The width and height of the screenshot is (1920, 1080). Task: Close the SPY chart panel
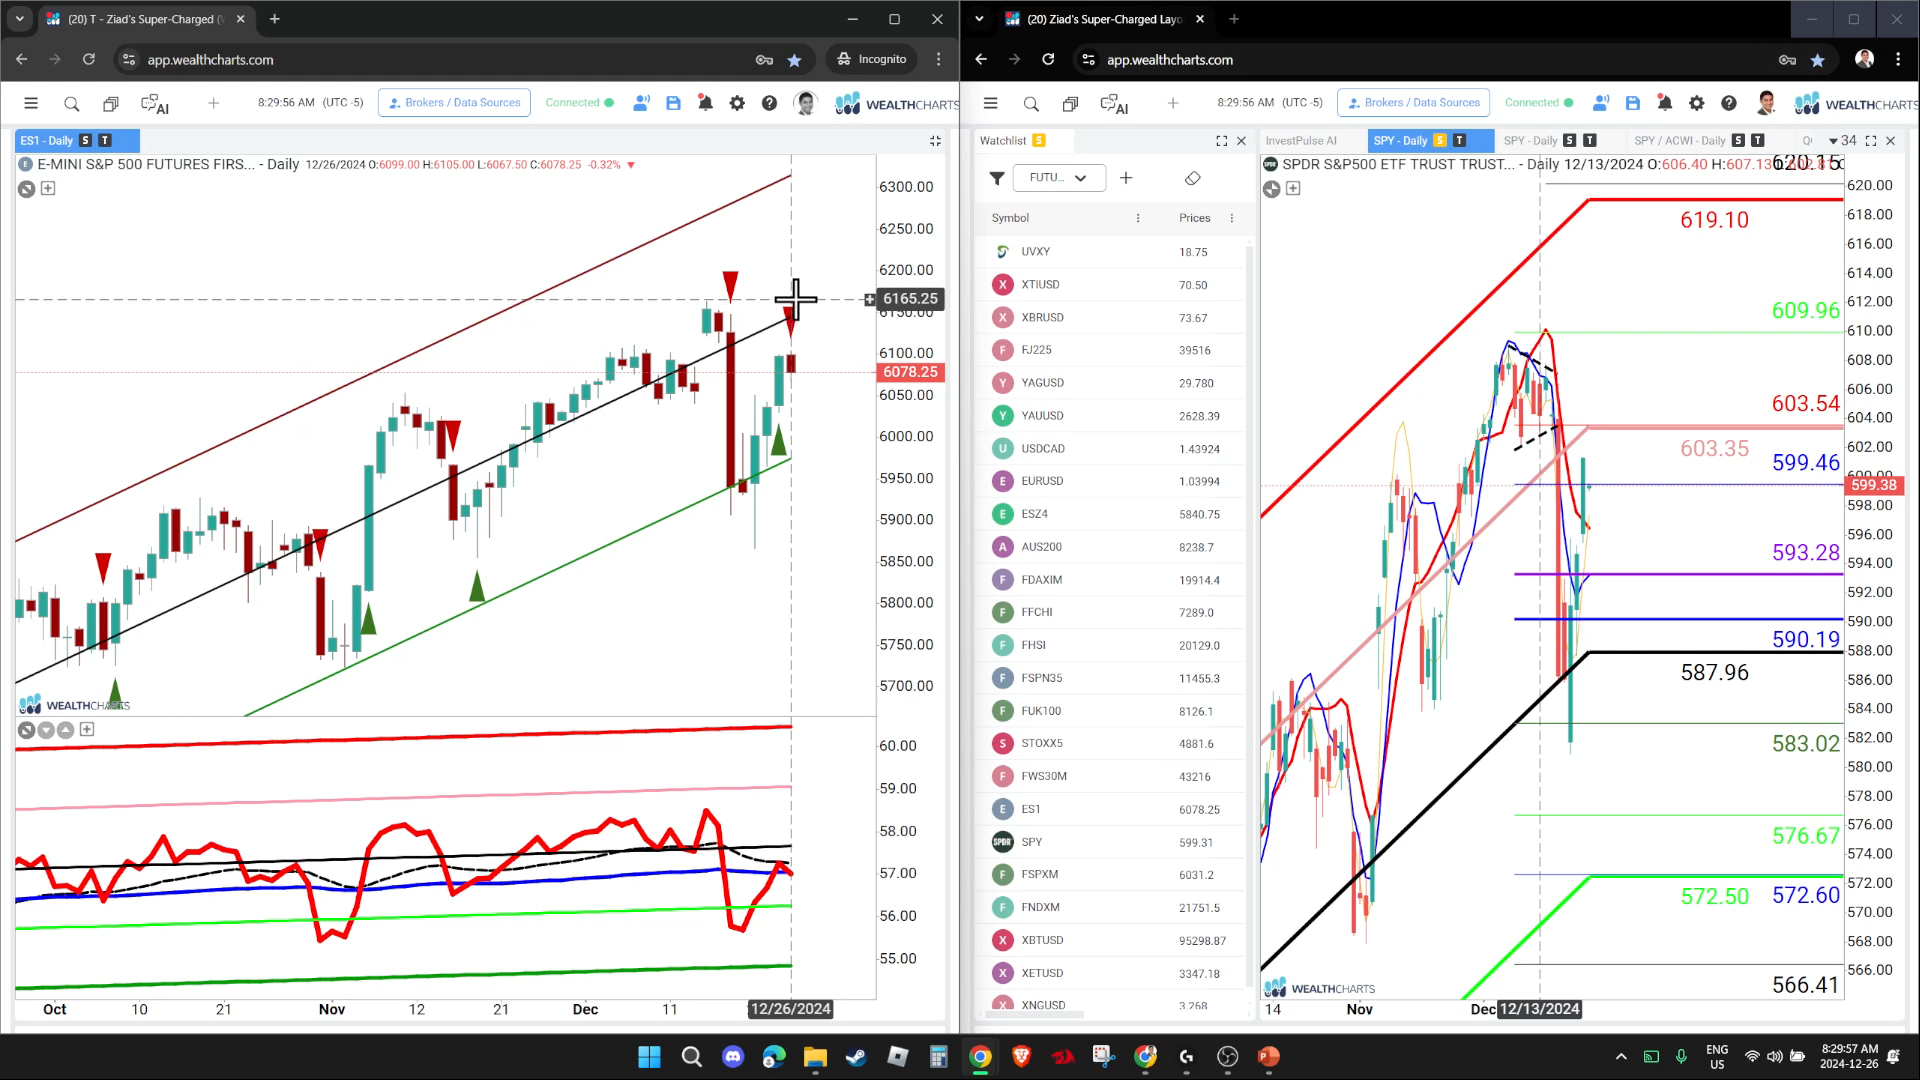(1890, 141)
